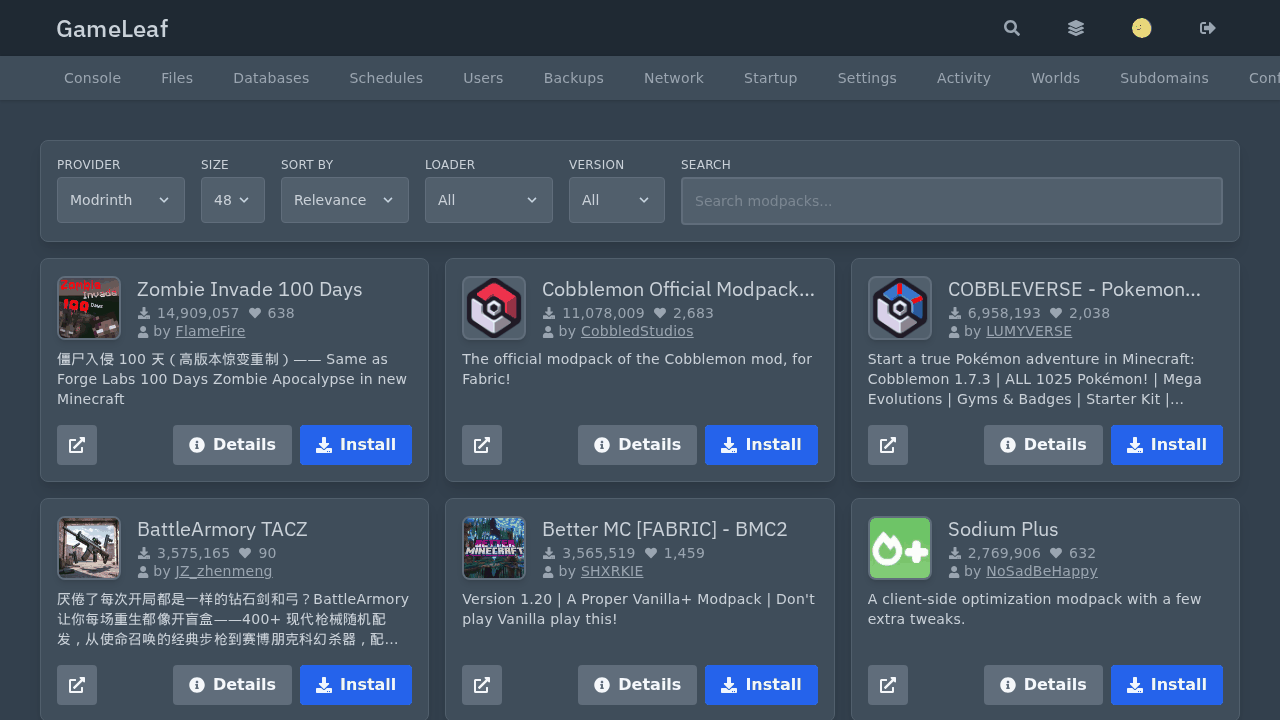Viewport: 1280px width, 720px height.
Task: Go to the Files tab
Action: 177,78
